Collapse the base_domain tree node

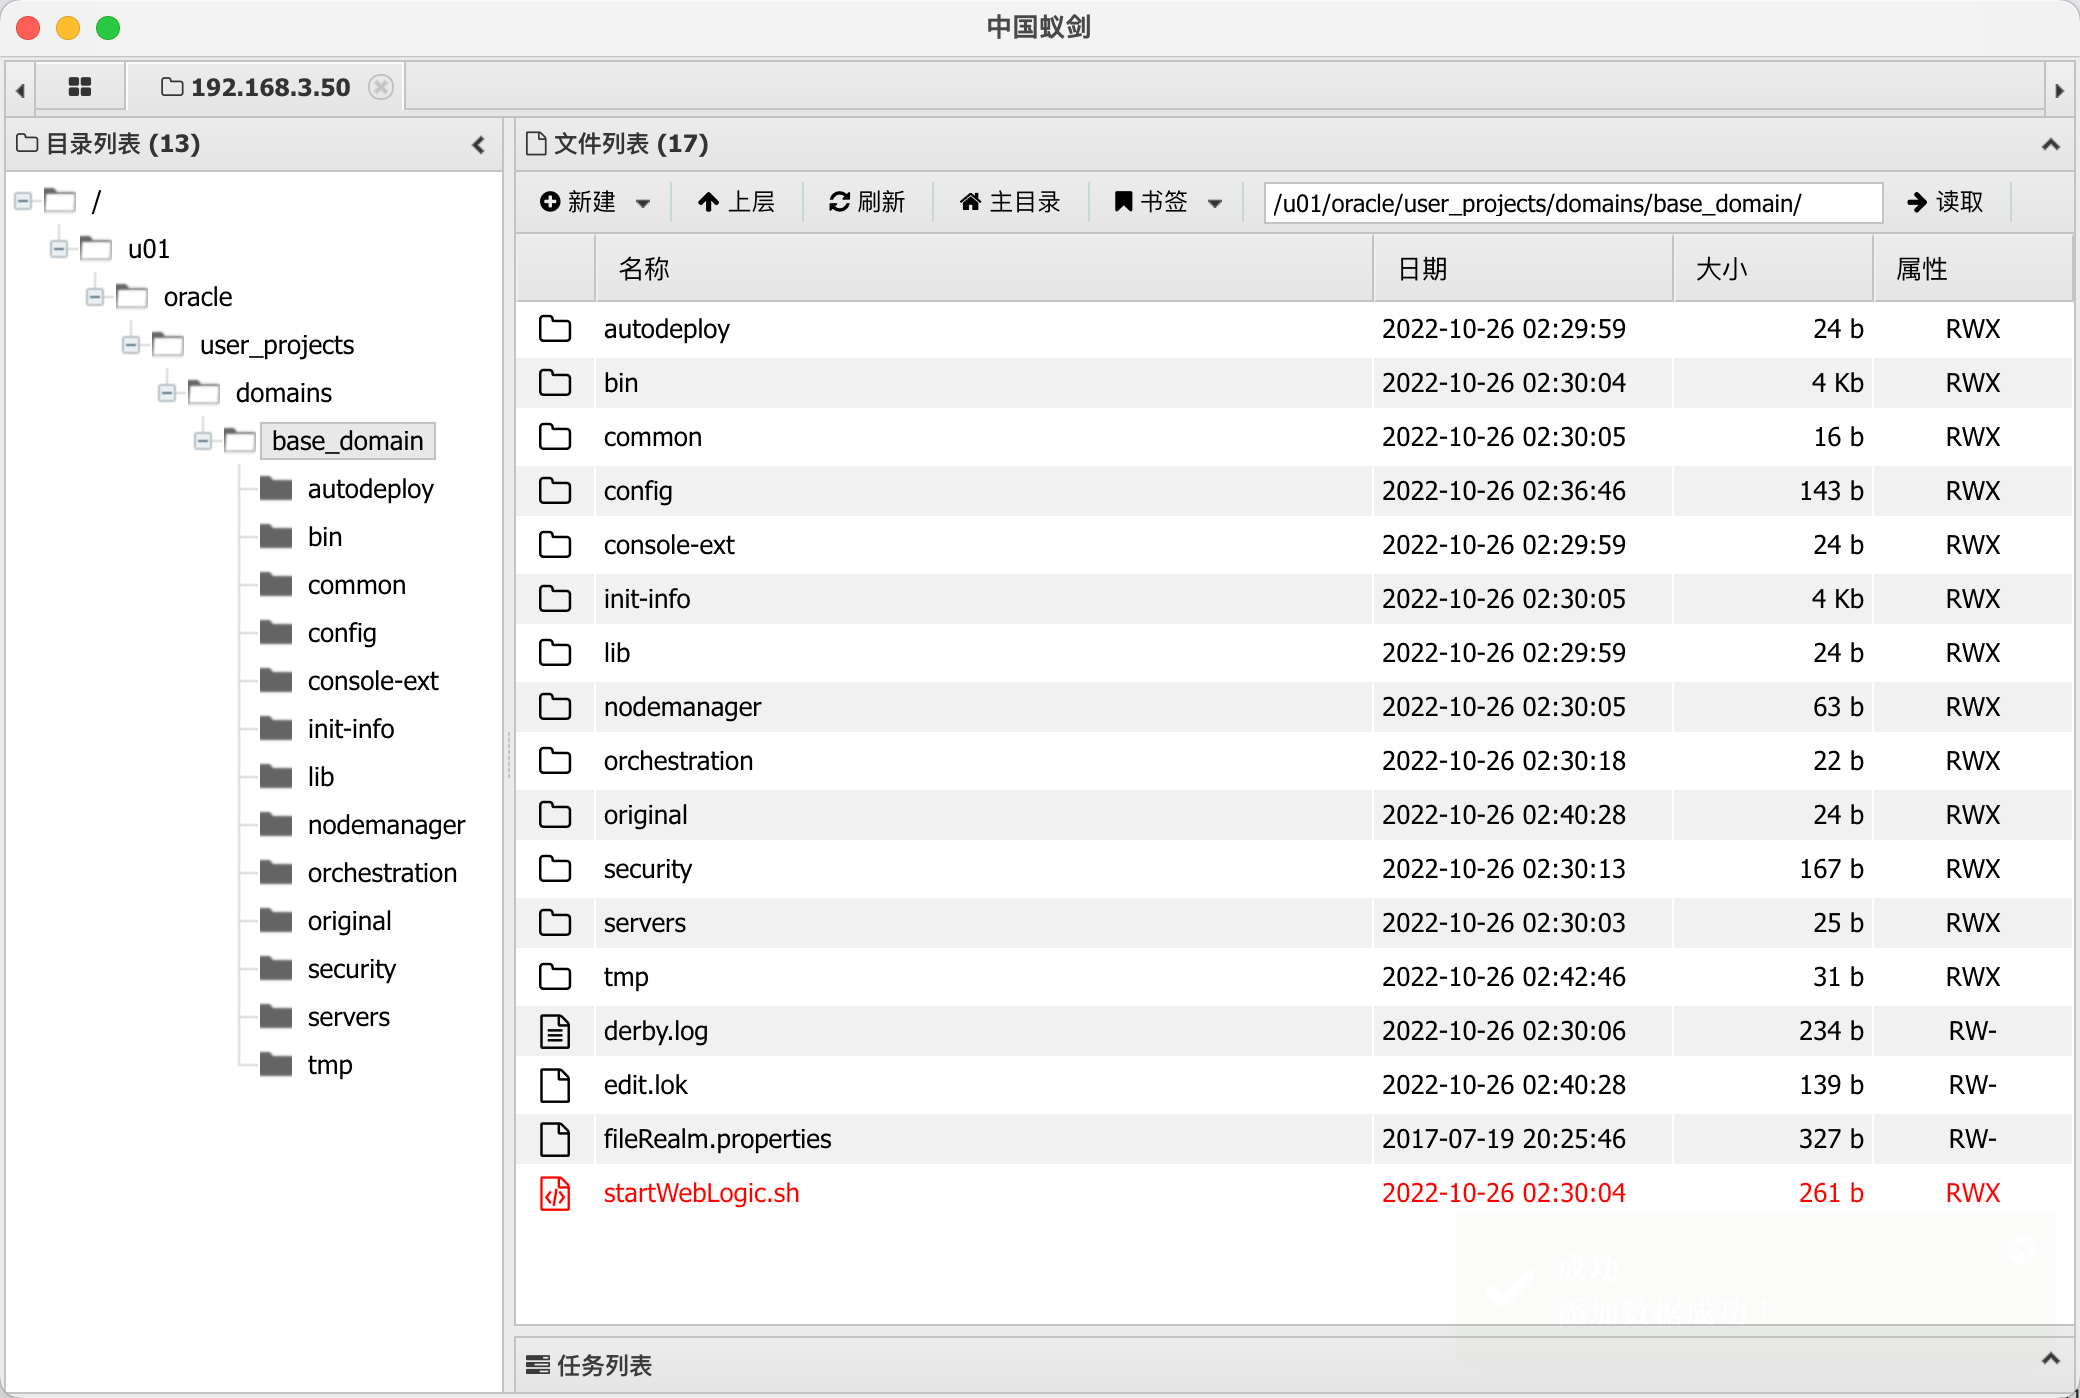(x=203, y=441)
